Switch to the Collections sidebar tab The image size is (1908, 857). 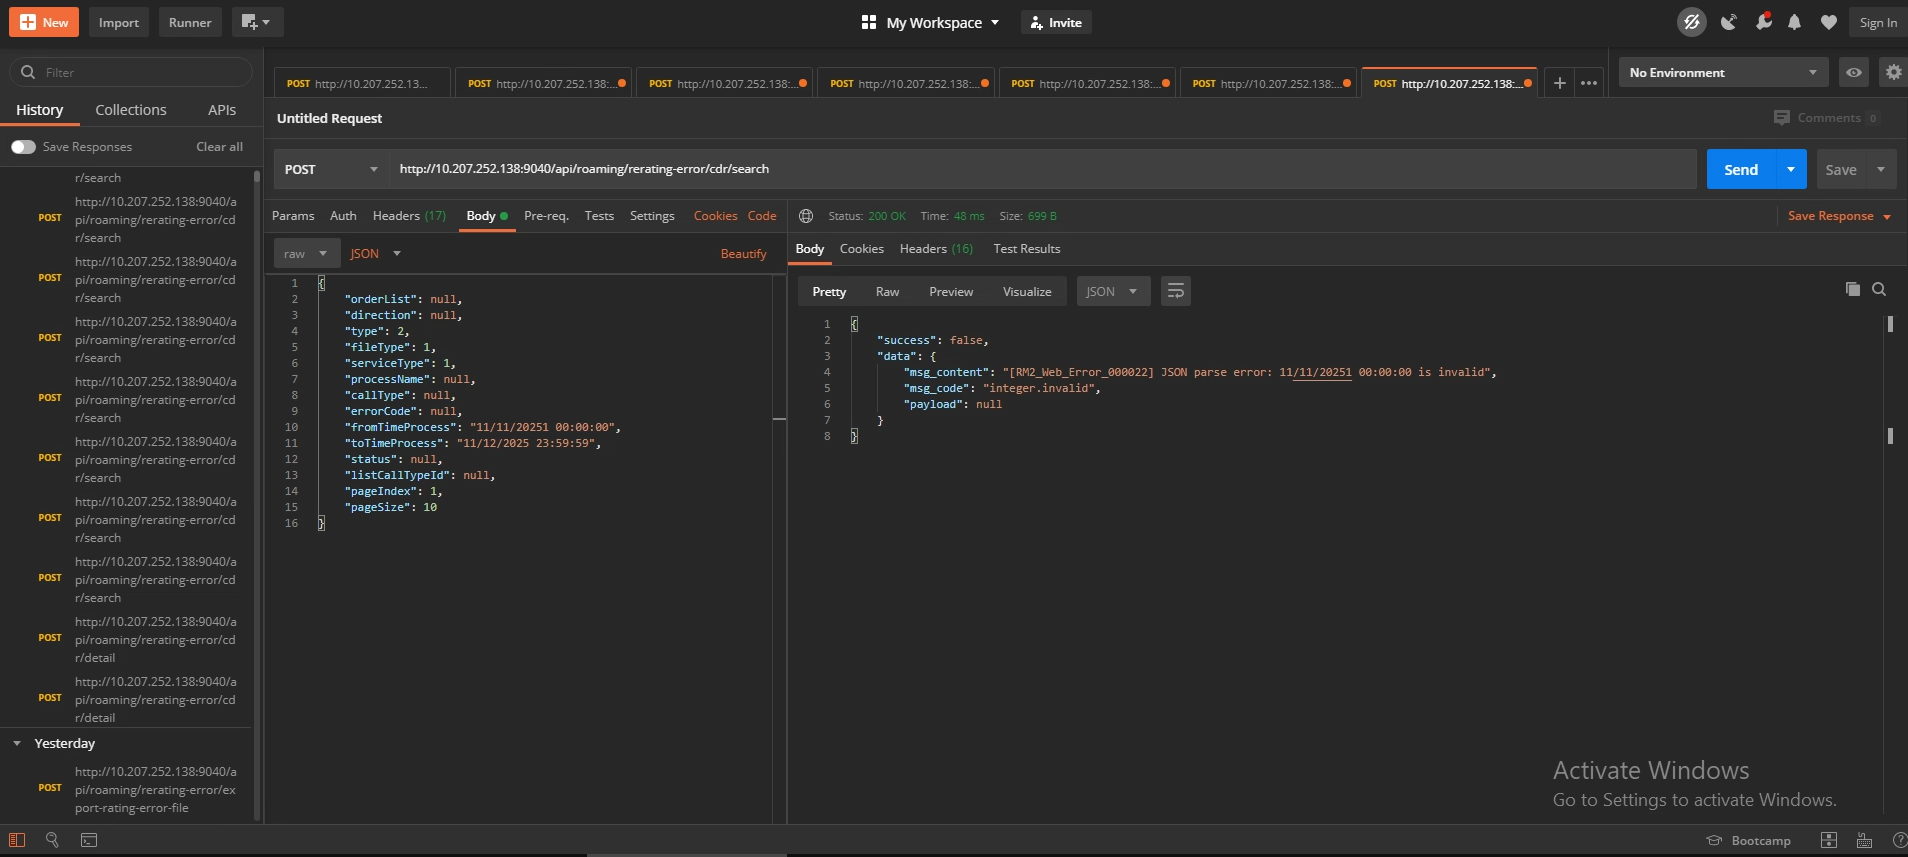tap(131, 110)
